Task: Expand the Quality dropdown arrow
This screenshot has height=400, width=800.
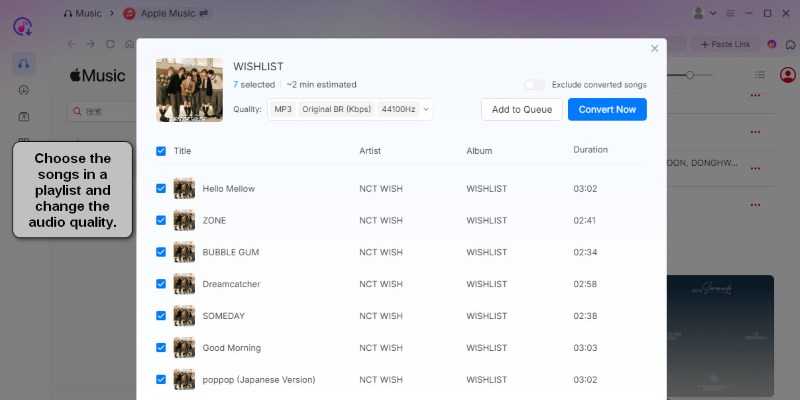Action: (x=427, y=109)
